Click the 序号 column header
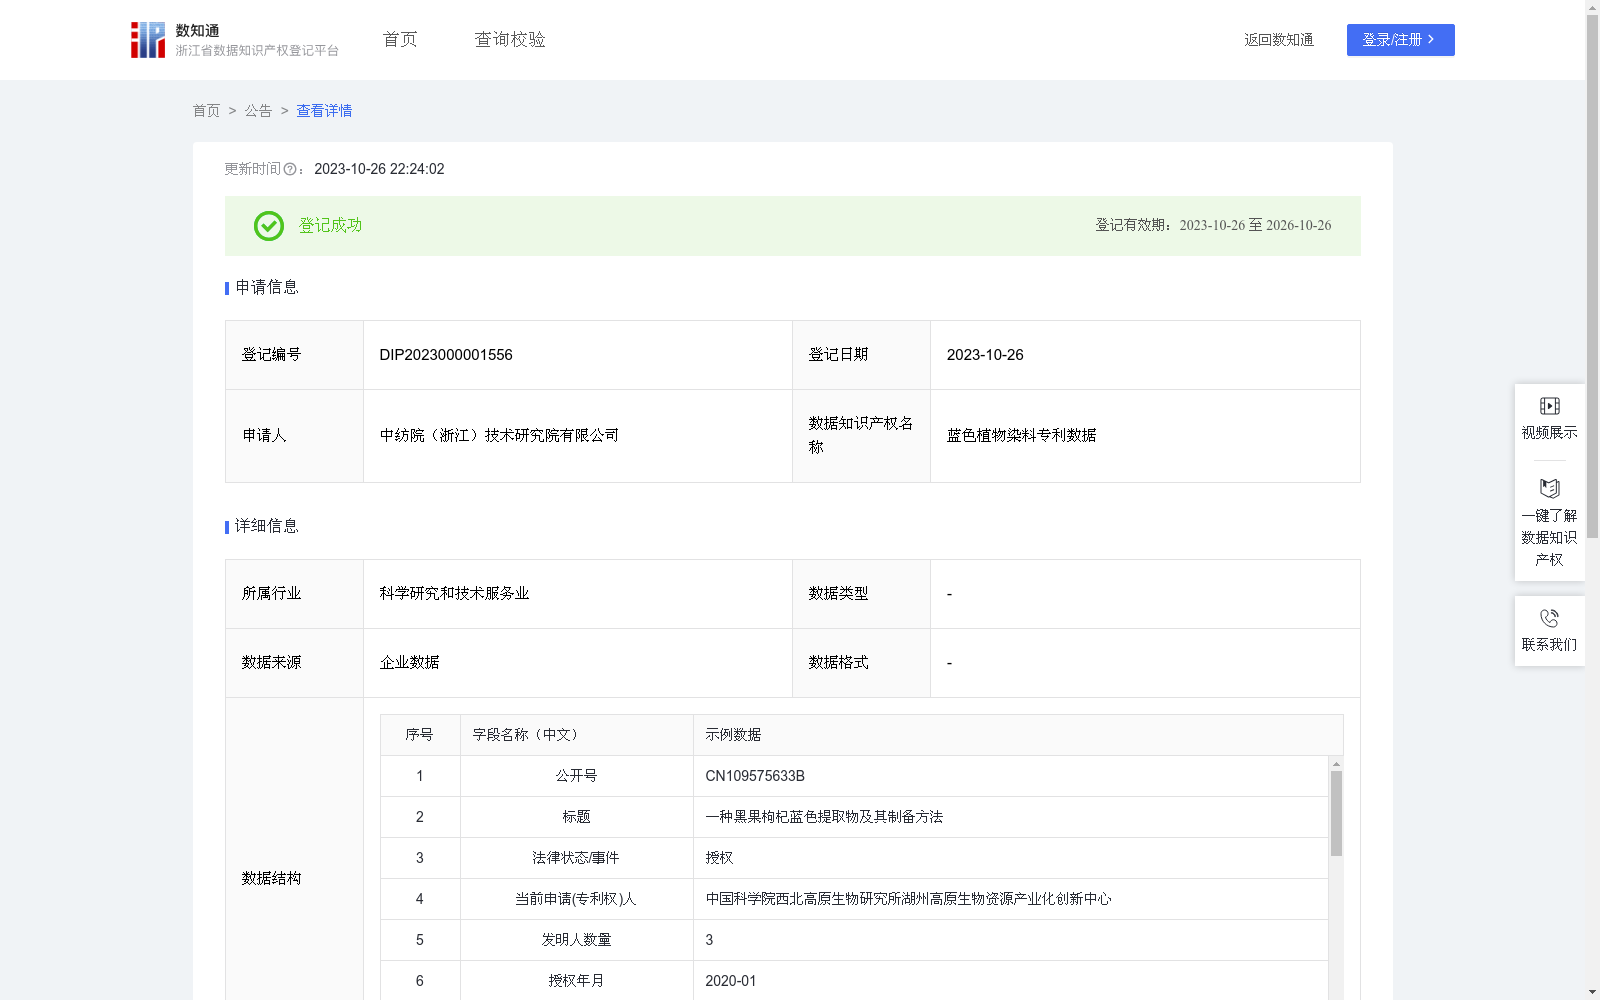 click(x=419, y=735)
